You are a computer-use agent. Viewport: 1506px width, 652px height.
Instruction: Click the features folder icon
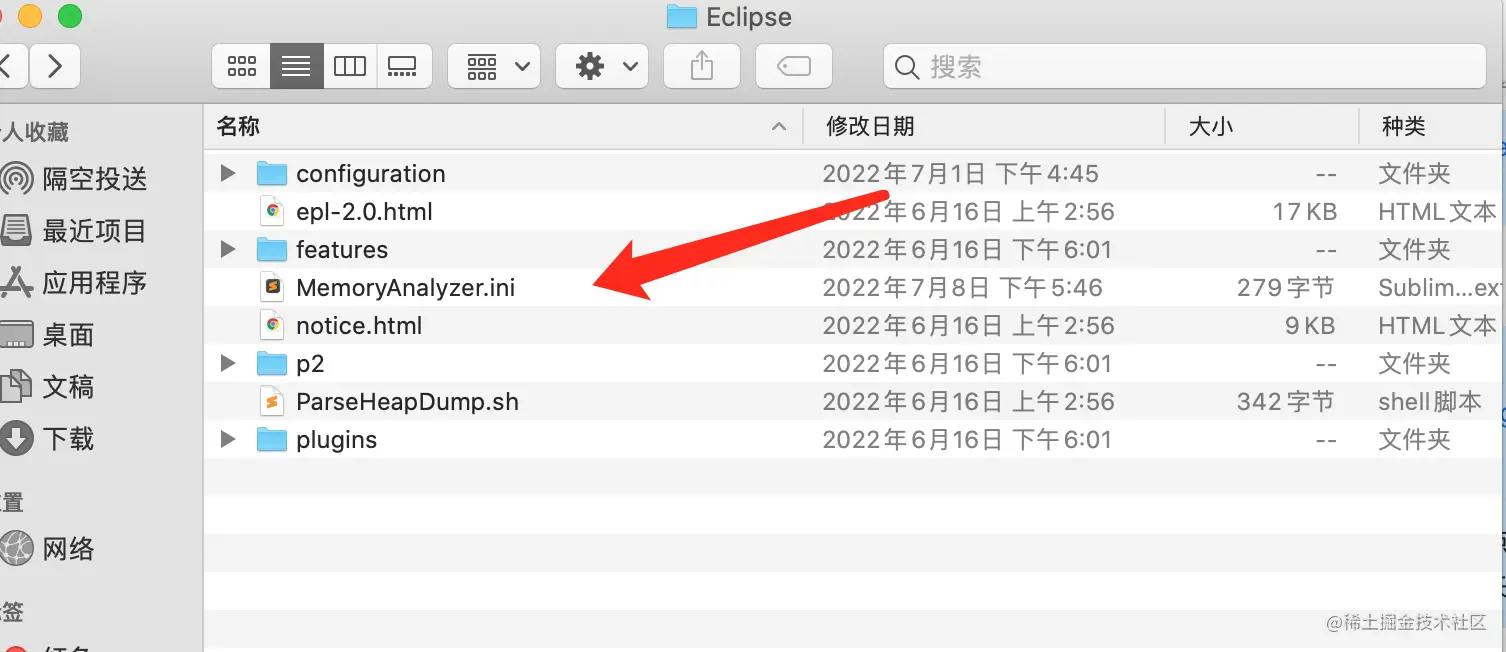272,249
